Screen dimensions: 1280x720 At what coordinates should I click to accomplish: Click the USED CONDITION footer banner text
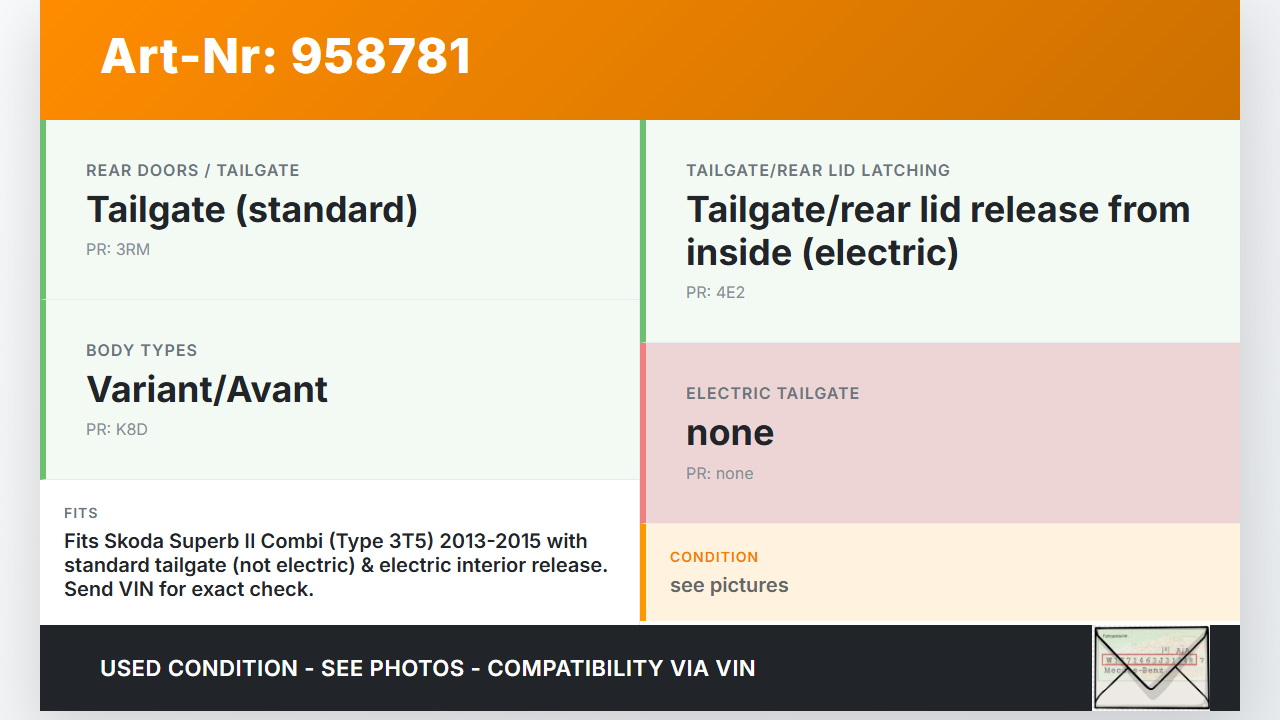point(427,668)
